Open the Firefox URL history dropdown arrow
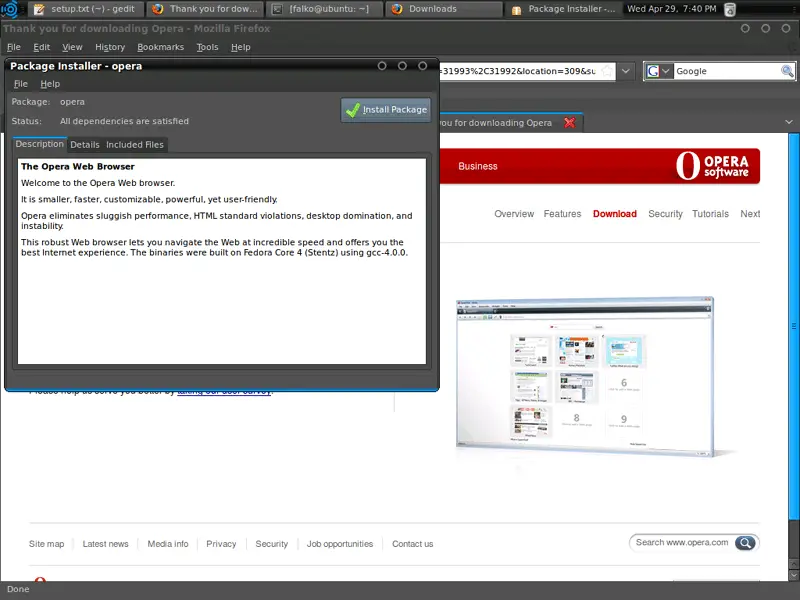The height and width of the screenshot is (600, 800). tap(626, 71)
